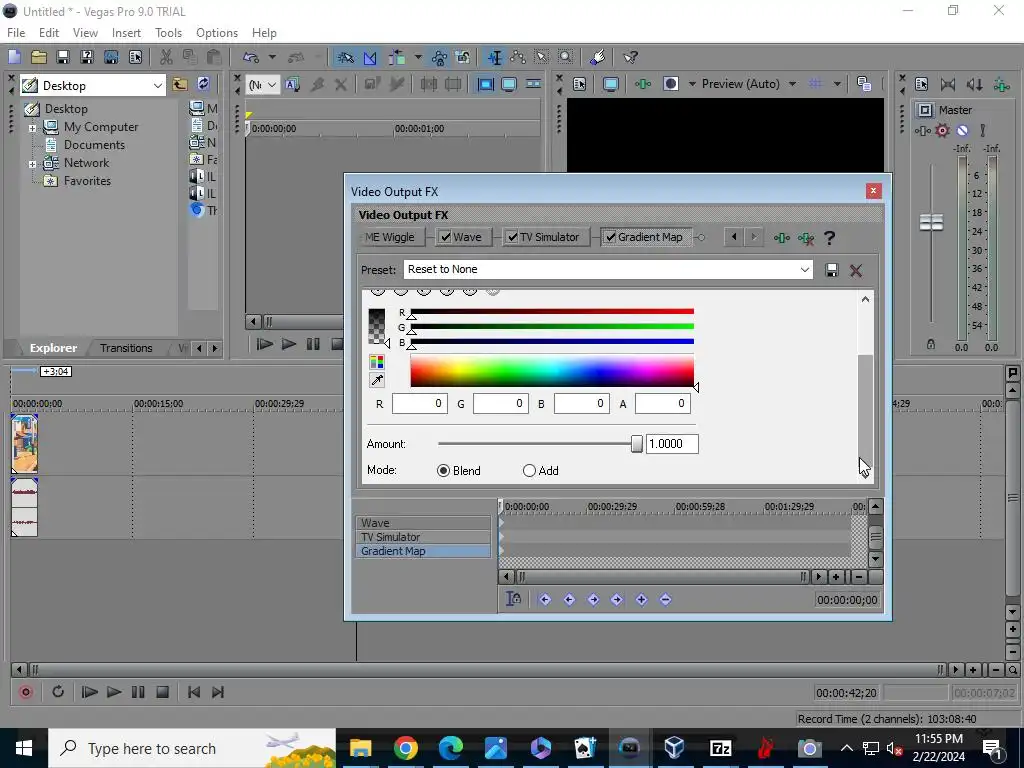Toggle the Master mute icon in mixer

click(962, 131)
